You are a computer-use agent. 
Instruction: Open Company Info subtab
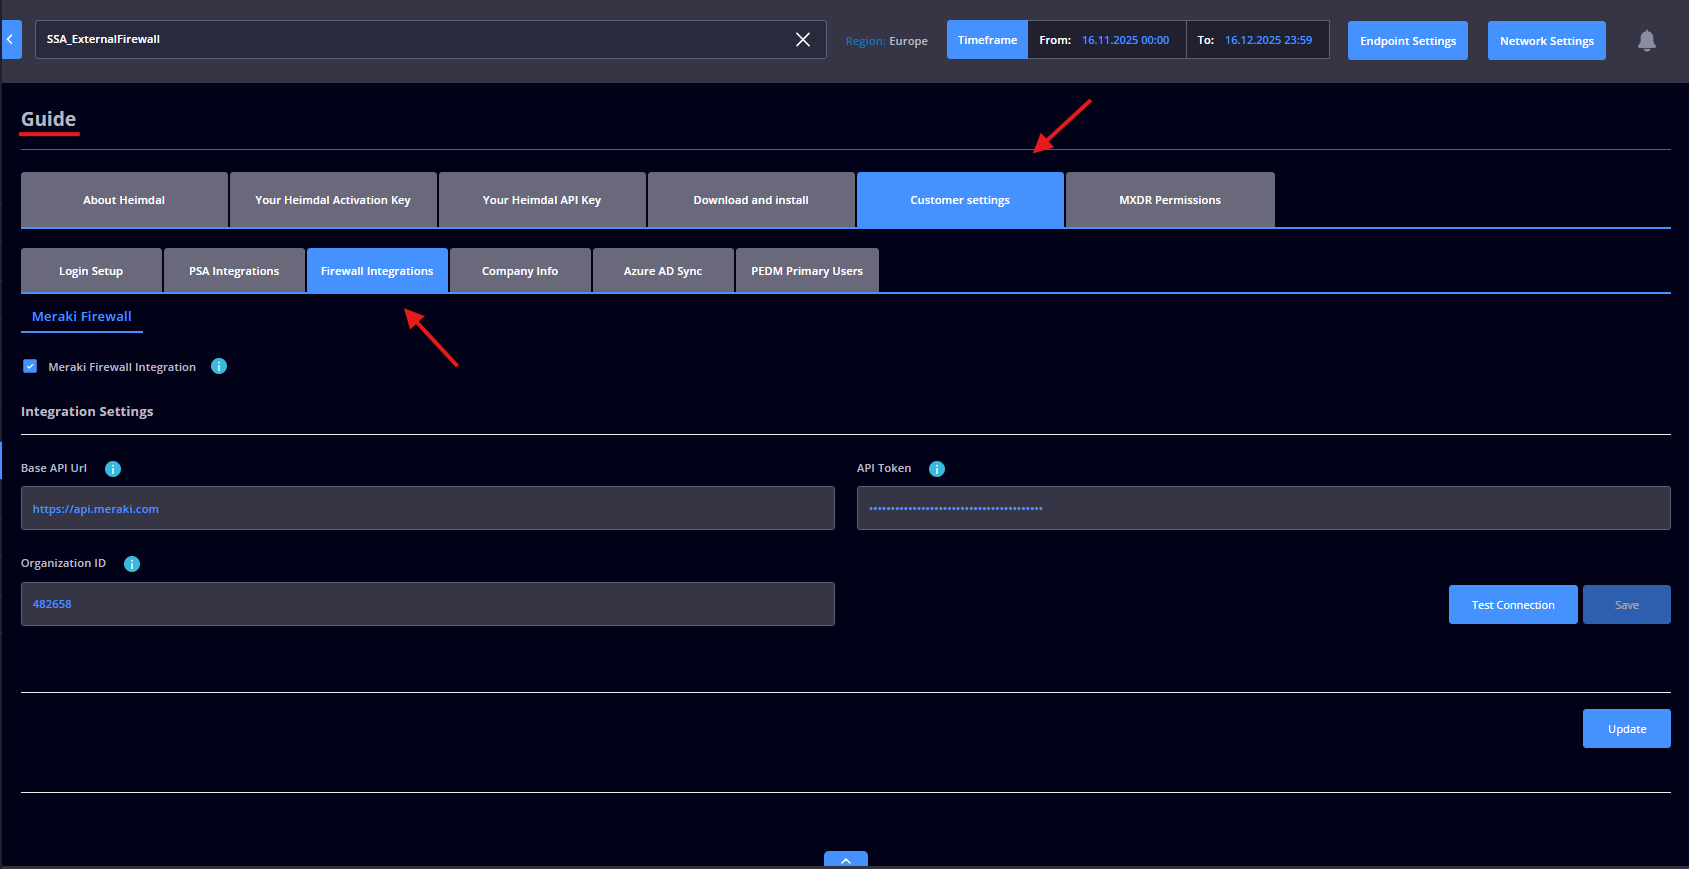(x=520, y=271)
